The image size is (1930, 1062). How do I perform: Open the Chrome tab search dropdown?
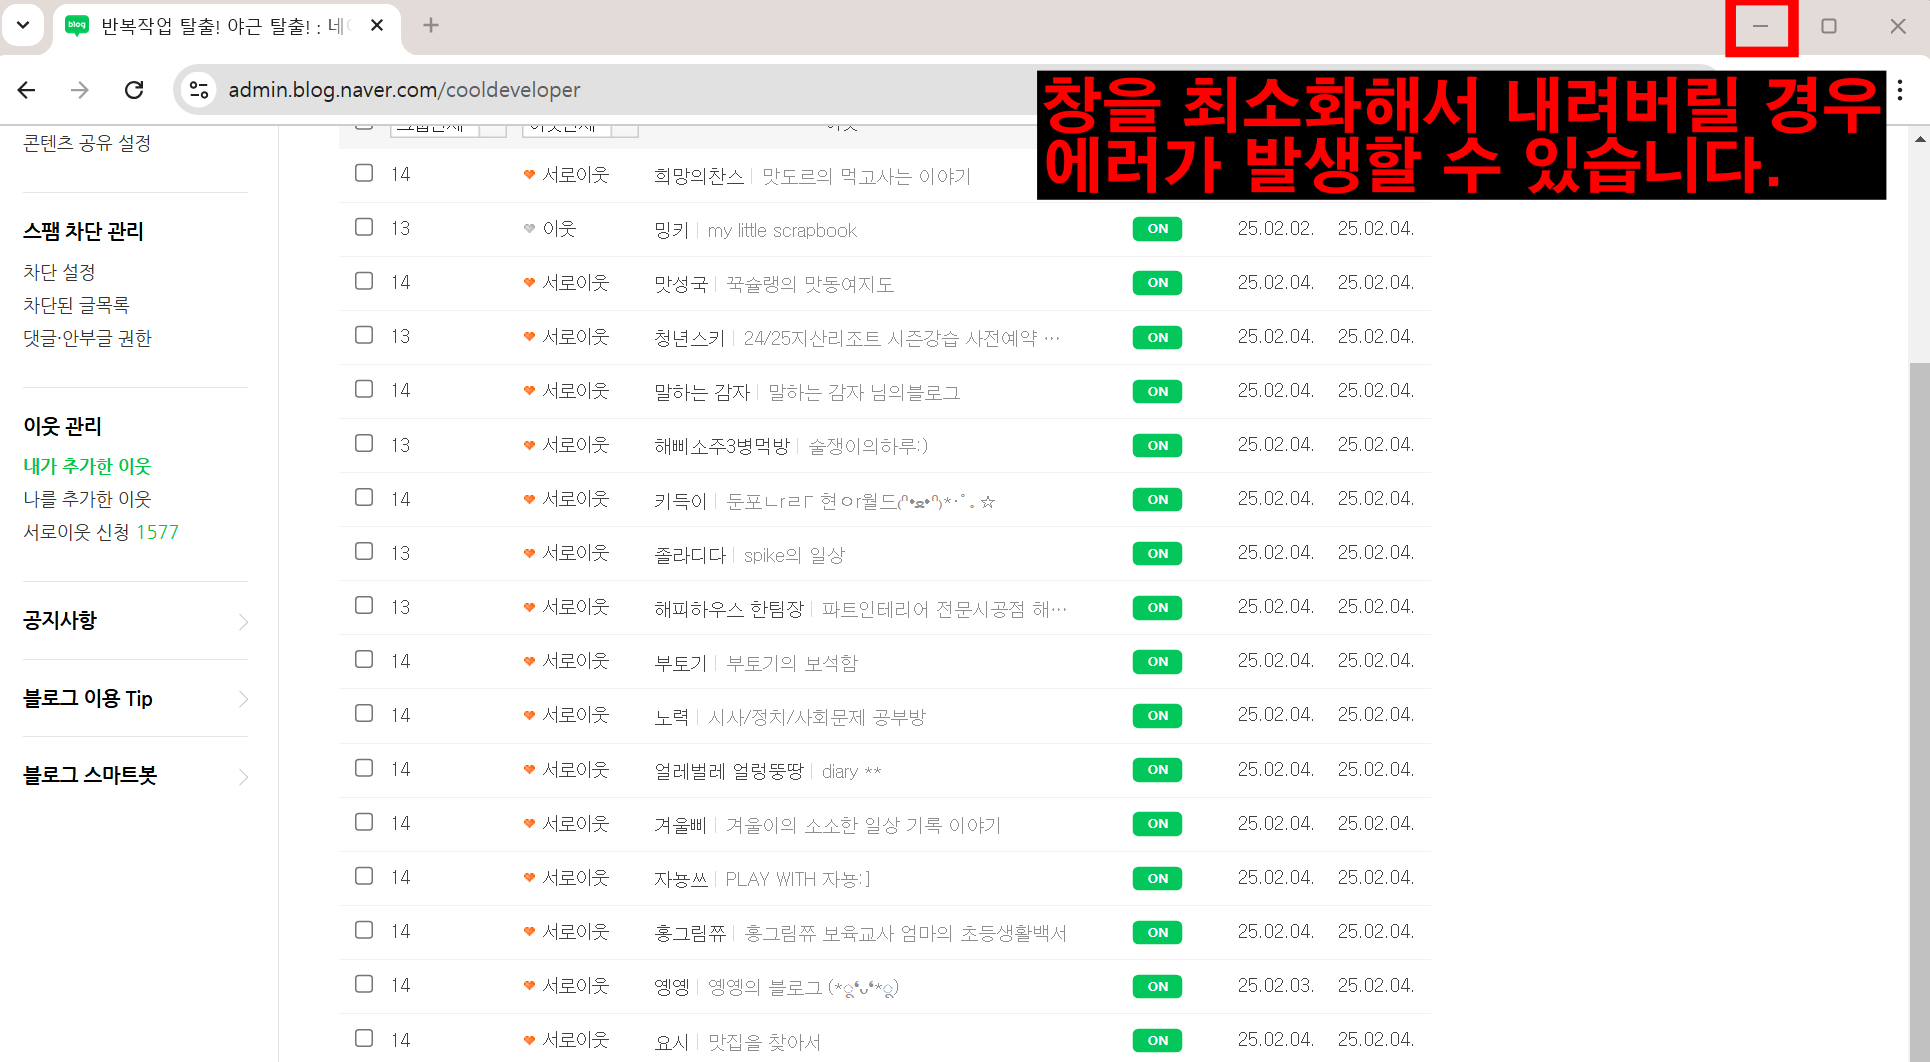point(23,25)
